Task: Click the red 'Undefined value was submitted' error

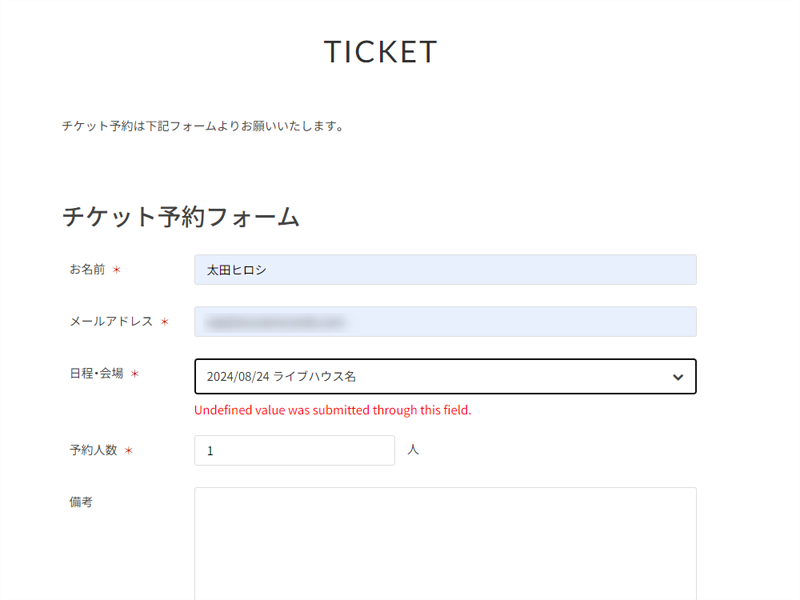Action: (x=332, y=410)
